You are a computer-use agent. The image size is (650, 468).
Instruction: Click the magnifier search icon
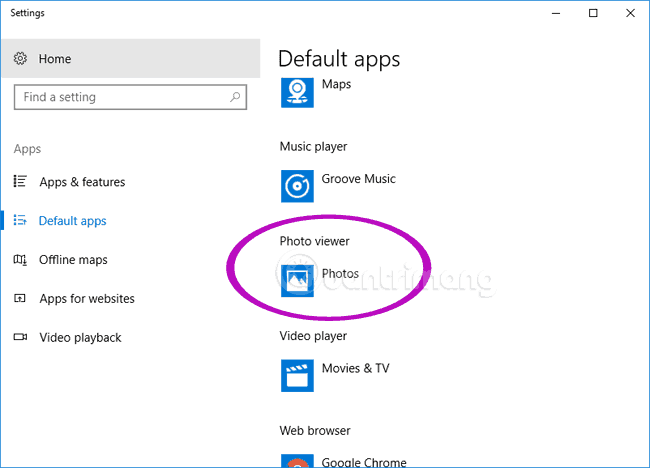click(x=235, y=97)
